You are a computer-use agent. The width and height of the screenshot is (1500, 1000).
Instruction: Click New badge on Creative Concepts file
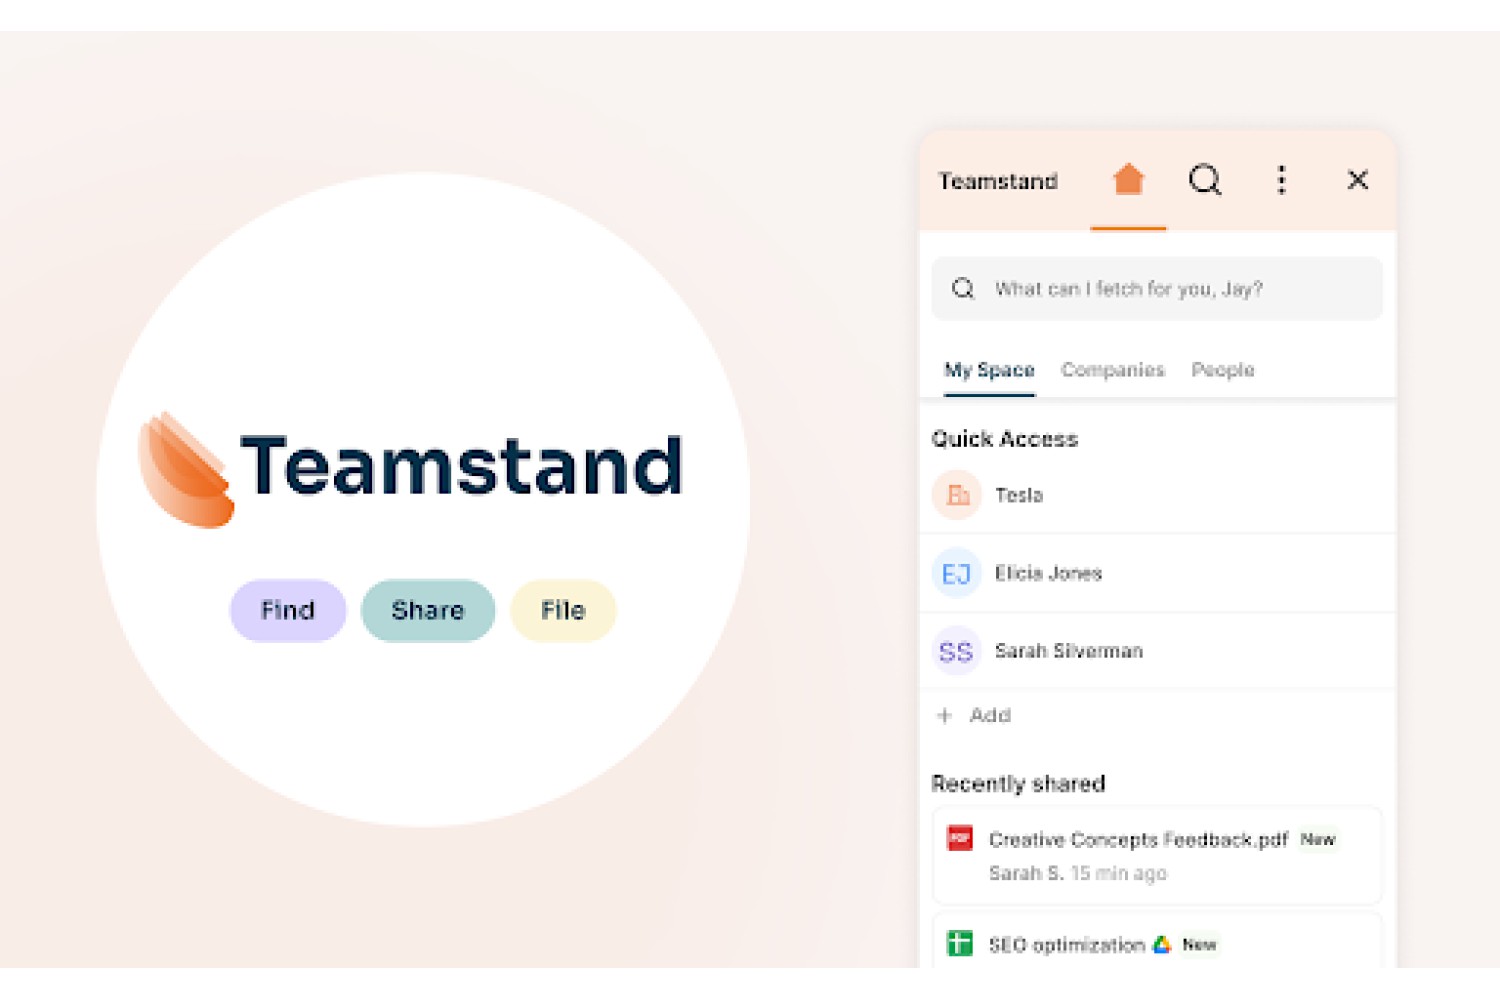[1318, 839]
